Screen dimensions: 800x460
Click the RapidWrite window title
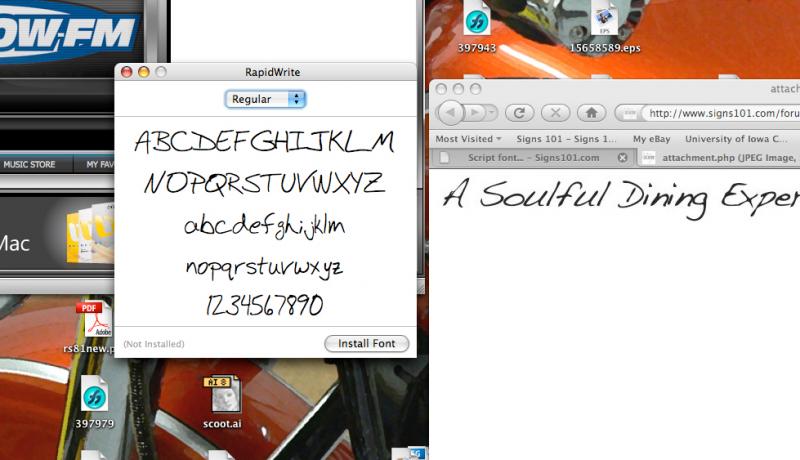272,72
